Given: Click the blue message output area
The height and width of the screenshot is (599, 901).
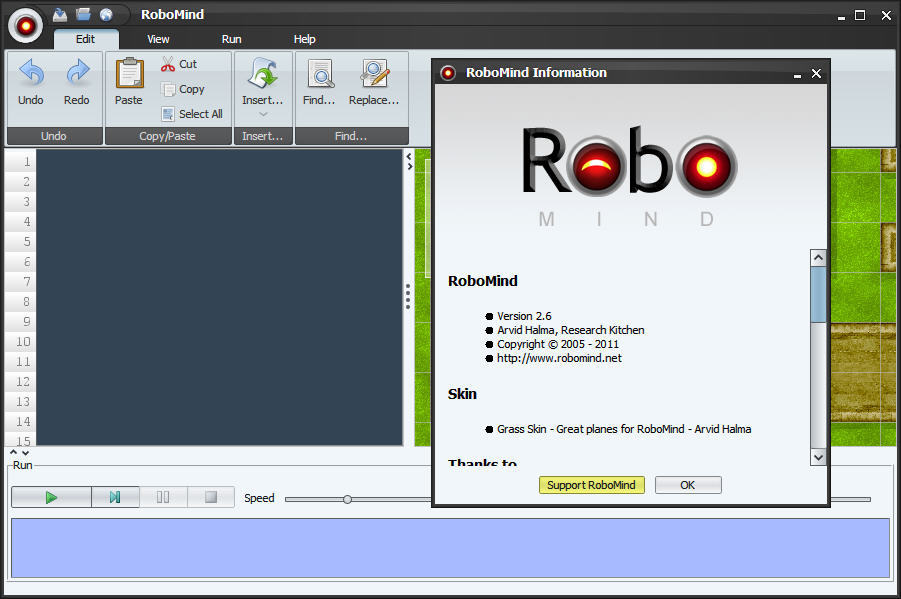Looking at the screenshot, I should (x=450, y=548).
